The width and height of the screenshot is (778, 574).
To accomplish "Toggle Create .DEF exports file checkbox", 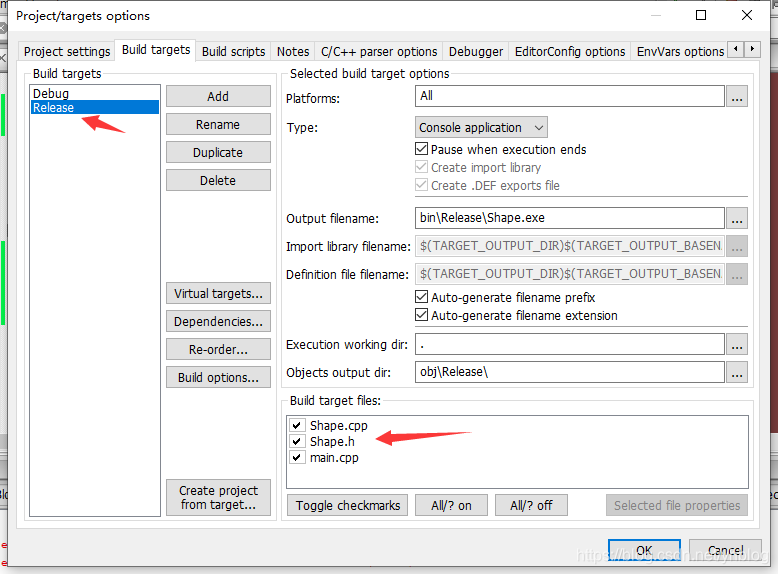I will point(421,185).
